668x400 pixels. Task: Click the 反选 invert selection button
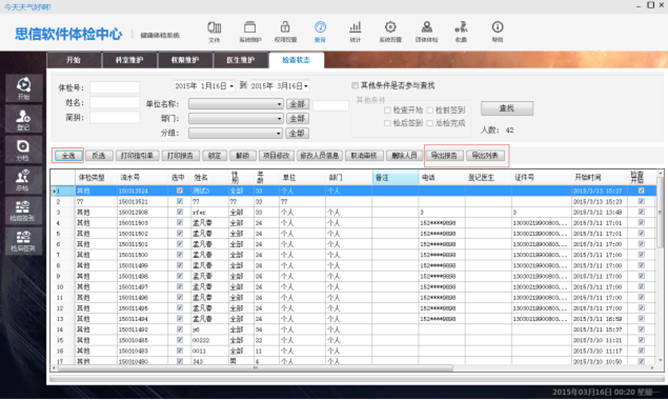[x=99, y=156]
